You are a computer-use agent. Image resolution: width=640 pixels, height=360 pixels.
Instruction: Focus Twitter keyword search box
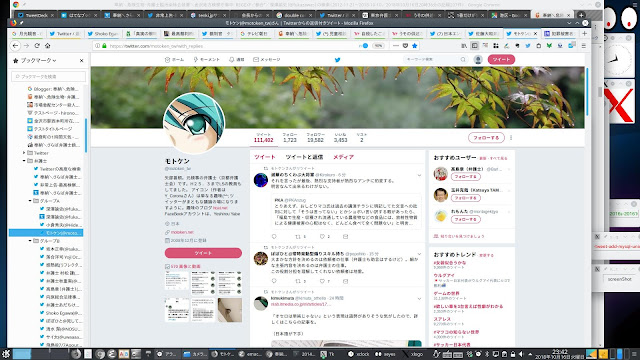[x=435, y=60]
